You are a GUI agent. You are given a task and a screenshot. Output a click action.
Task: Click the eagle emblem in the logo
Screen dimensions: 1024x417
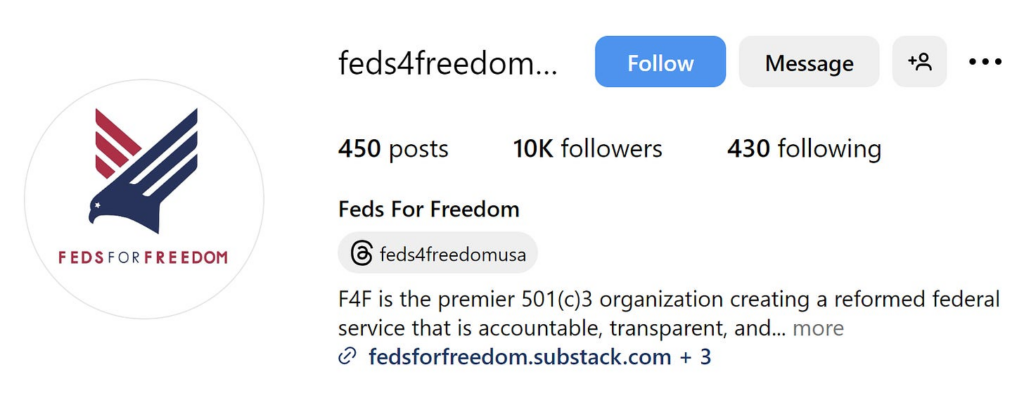coord(144,165)
